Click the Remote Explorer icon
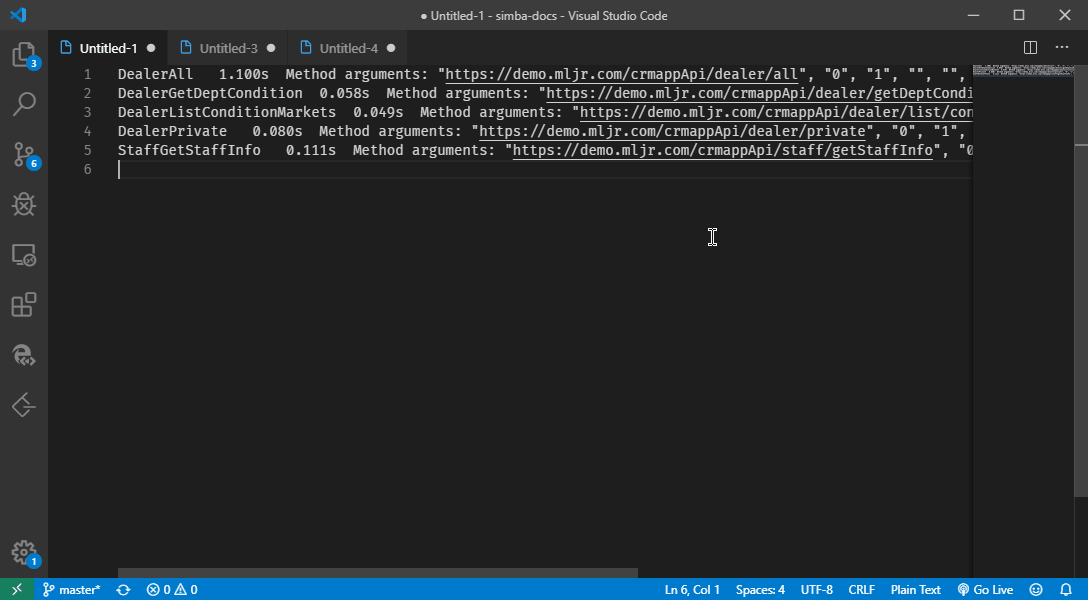 [22, 255]
